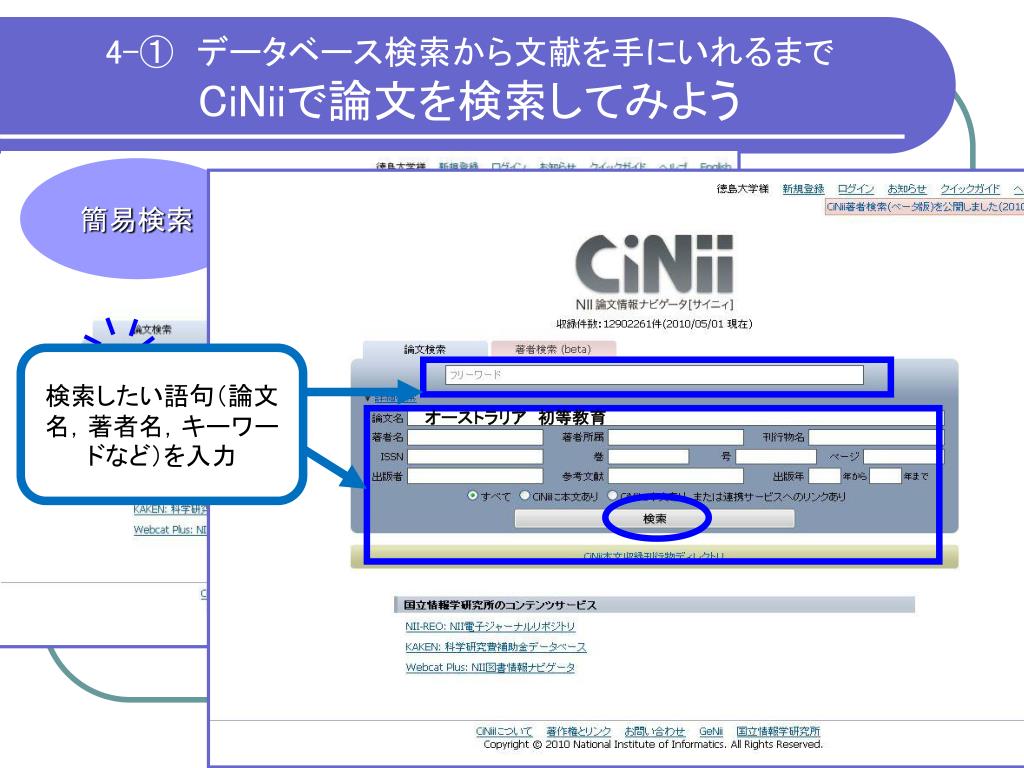Open the GeNii footer link
Image resolution: width=1024 pixels, height=768 pixels.
[x=711, y=731]
